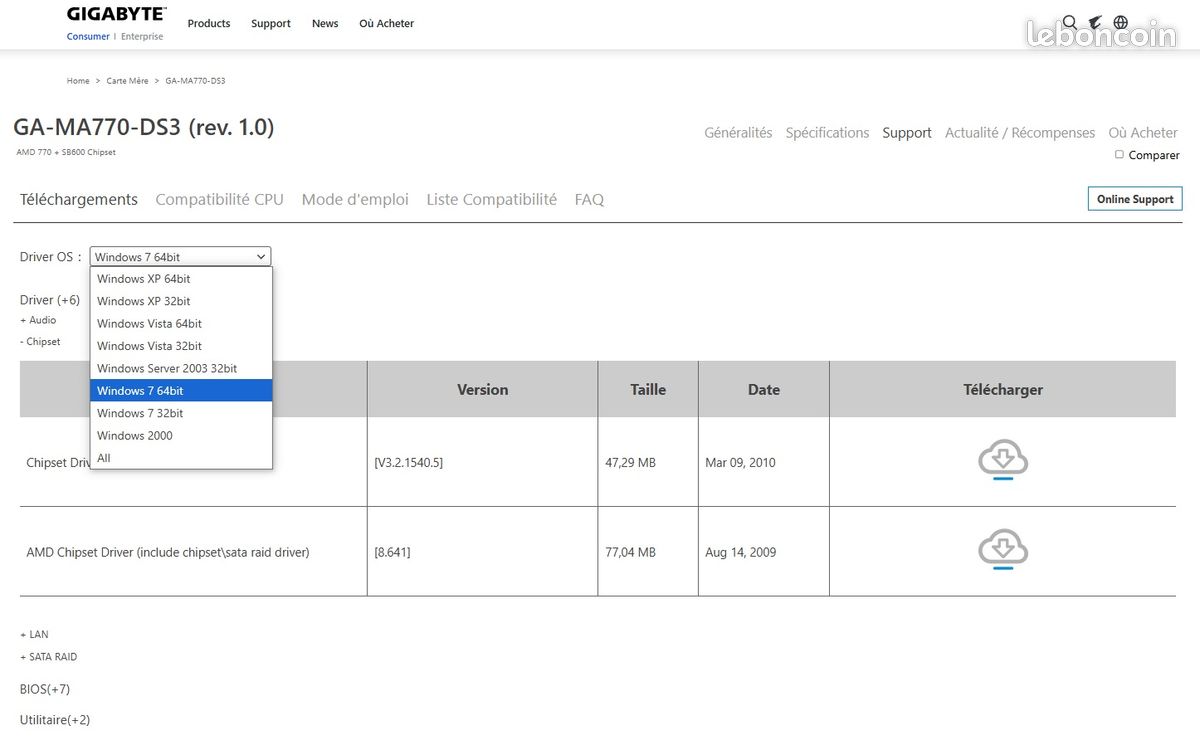Viewport: 1200px width, 739px height.
Task: Open the search icon in the header
Action: pos(1069,21)
